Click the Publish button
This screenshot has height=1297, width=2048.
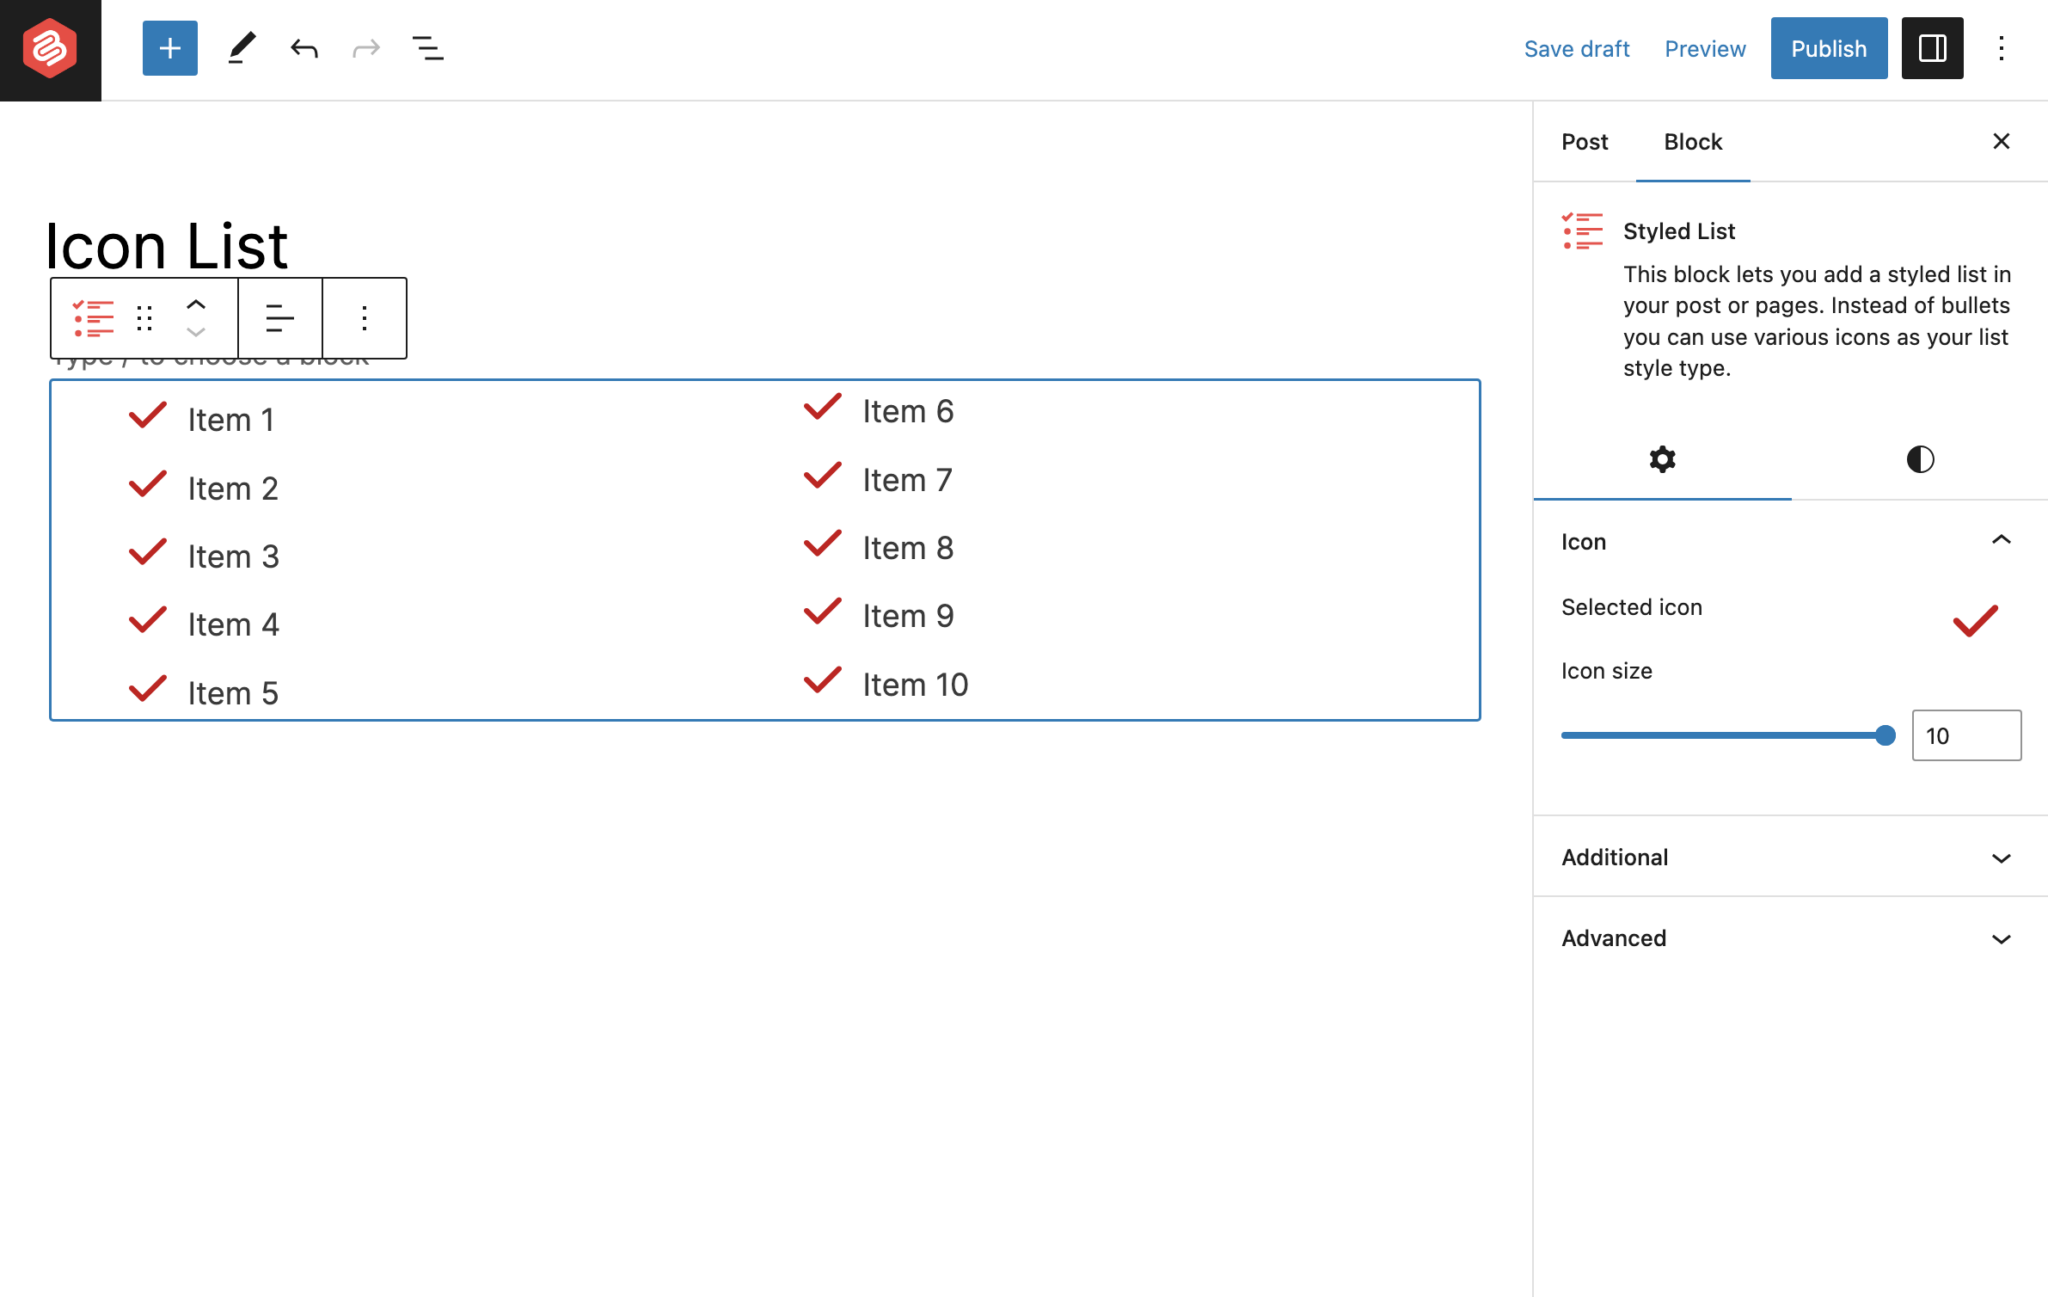coord(1828,48)
